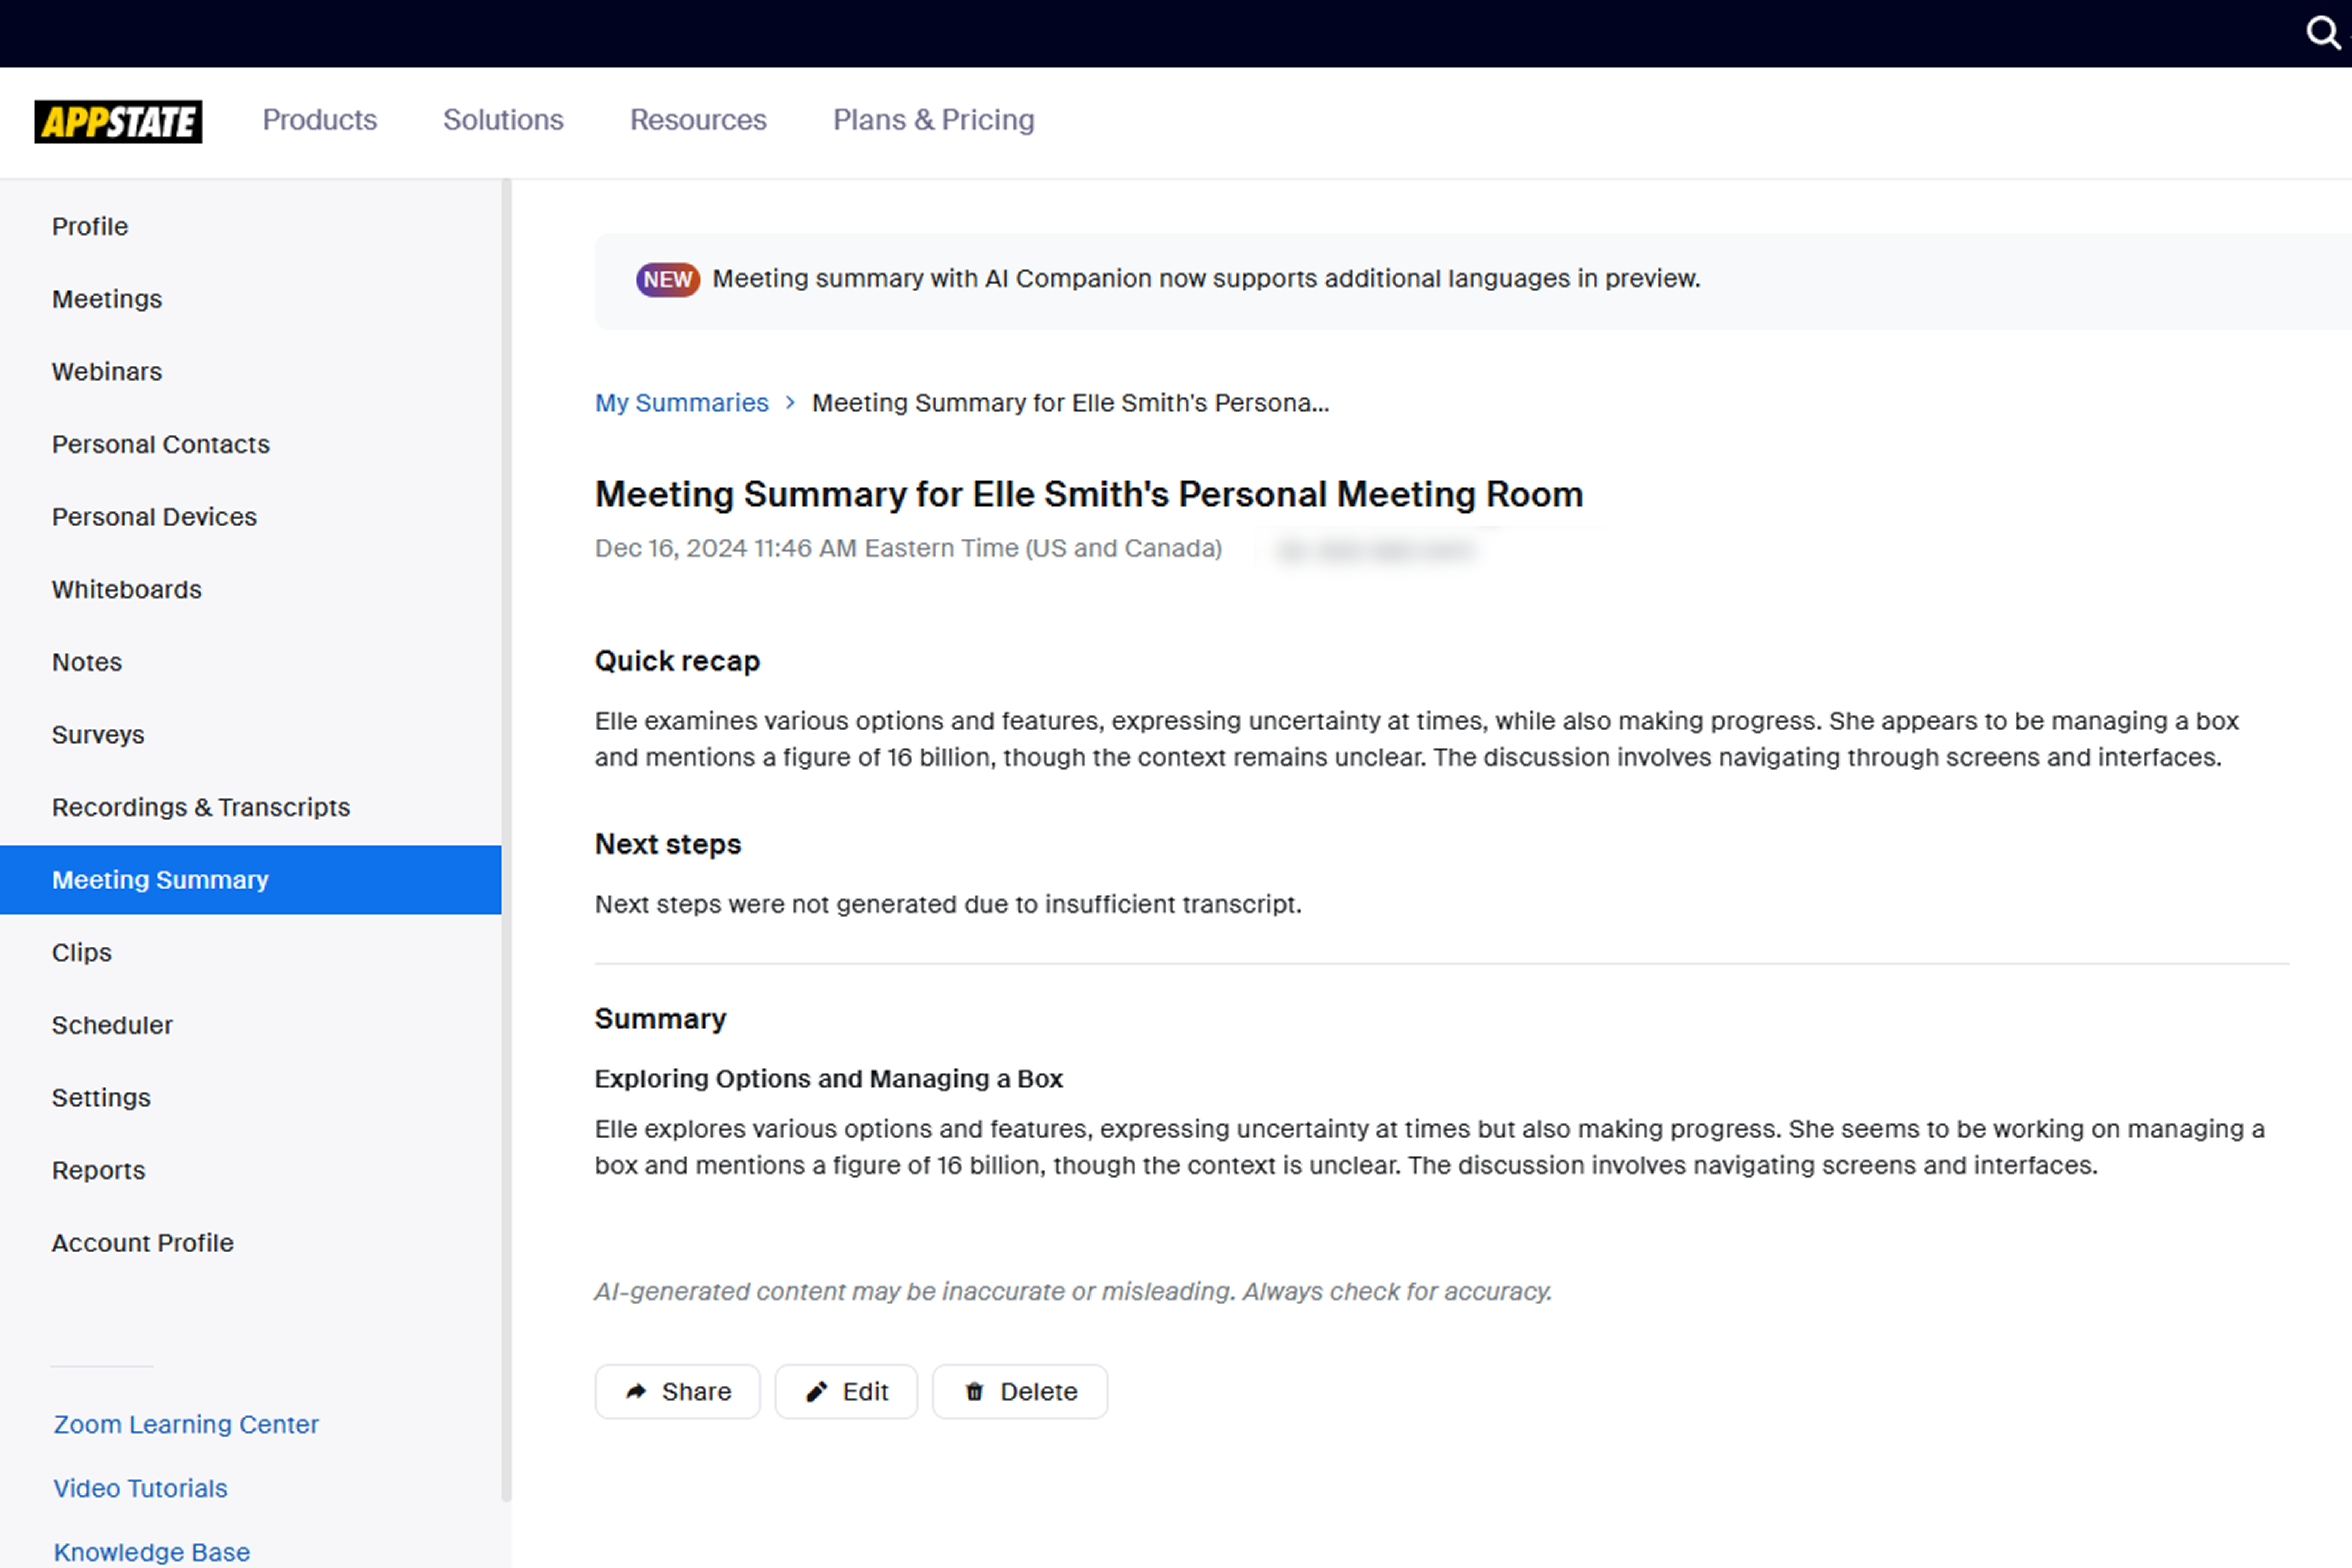Open the Video Tutorials link
This screenshot has width=2352, height=1568.
[140, 1488]
